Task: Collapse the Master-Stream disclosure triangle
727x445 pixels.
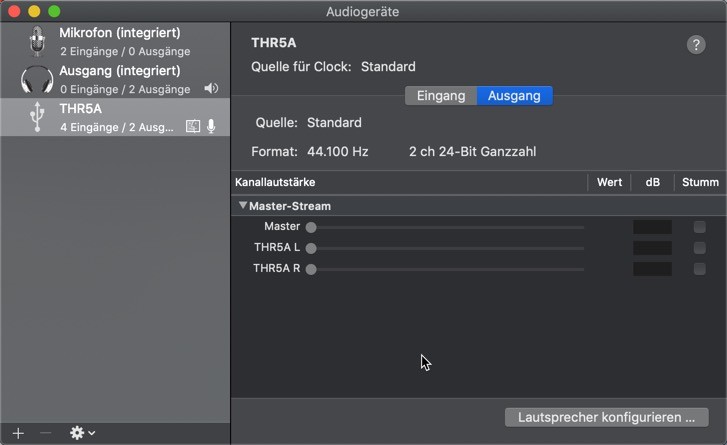Action: 242,206
